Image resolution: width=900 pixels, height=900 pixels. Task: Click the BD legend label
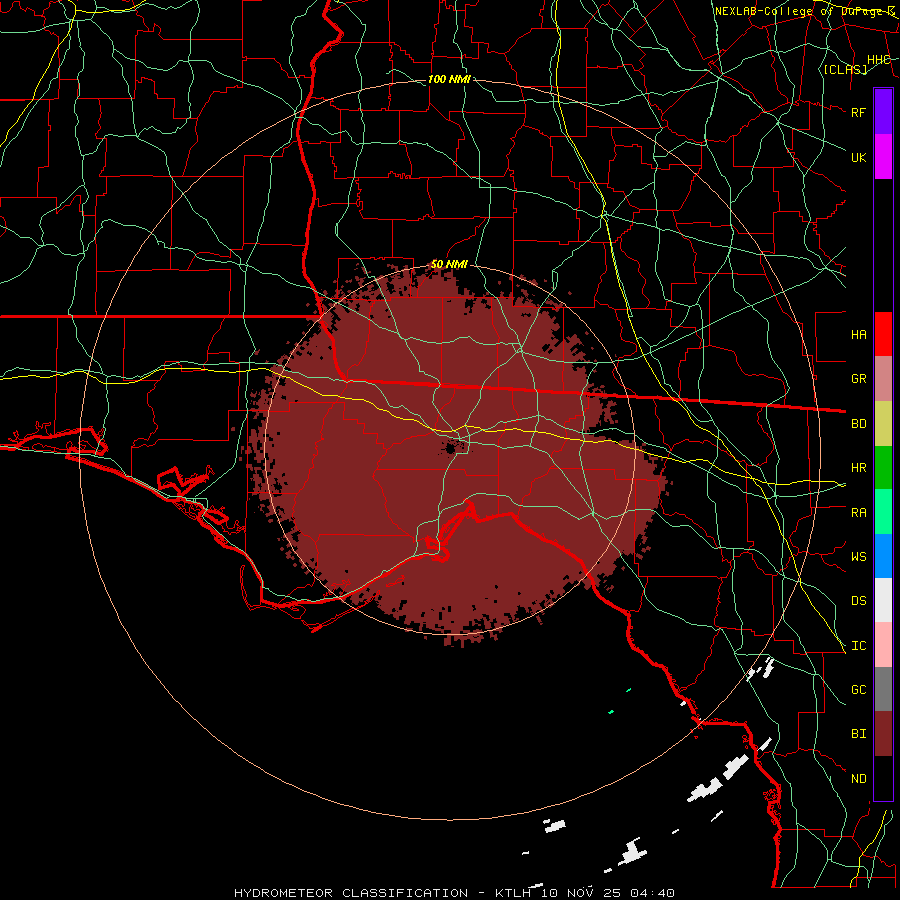(x=859, y=424)
